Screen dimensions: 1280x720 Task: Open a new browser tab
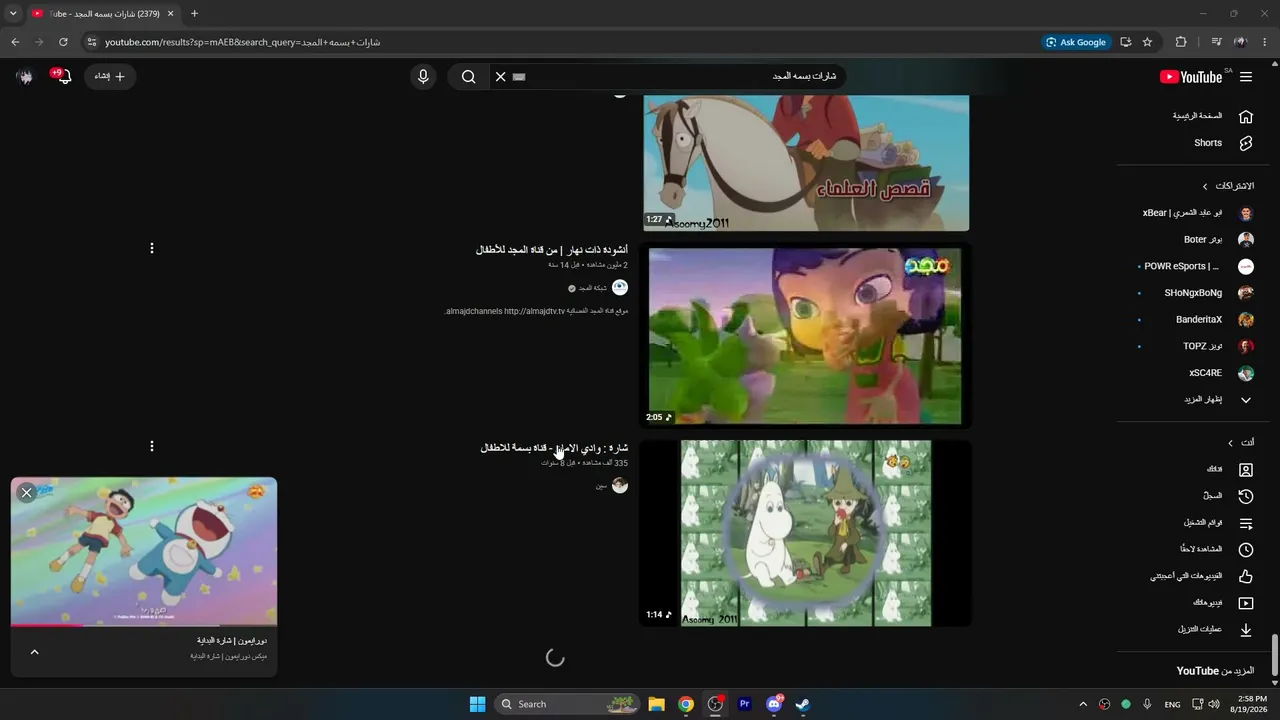(194, 14)
